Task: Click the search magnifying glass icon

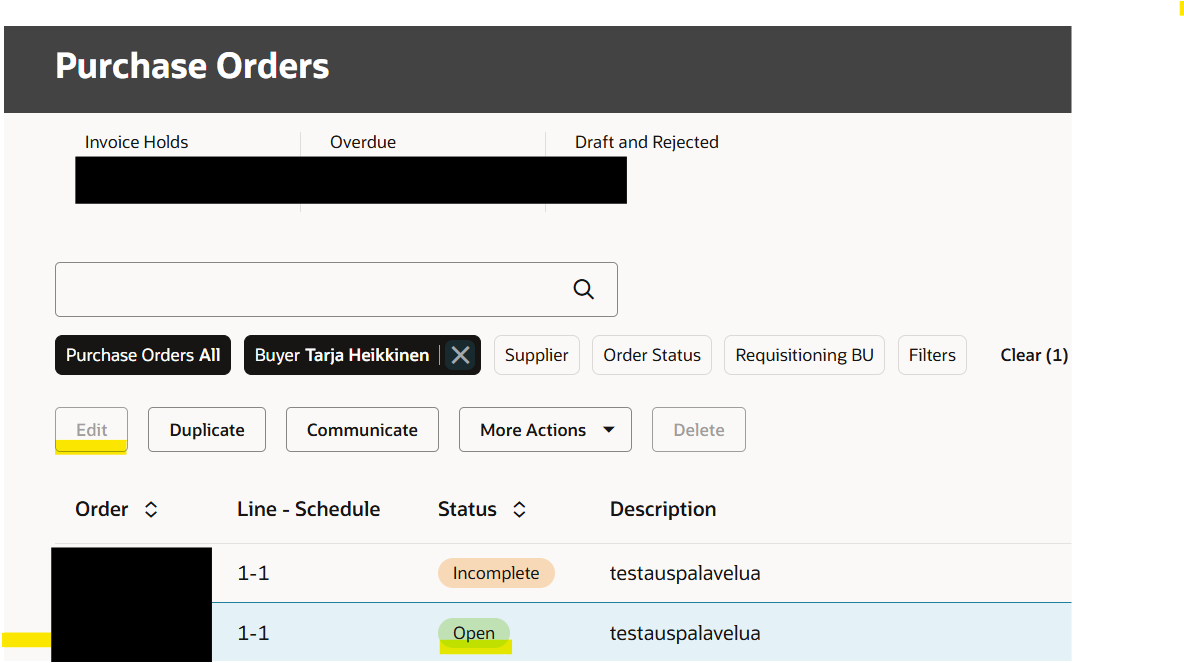Action: (x=583, y=289)
